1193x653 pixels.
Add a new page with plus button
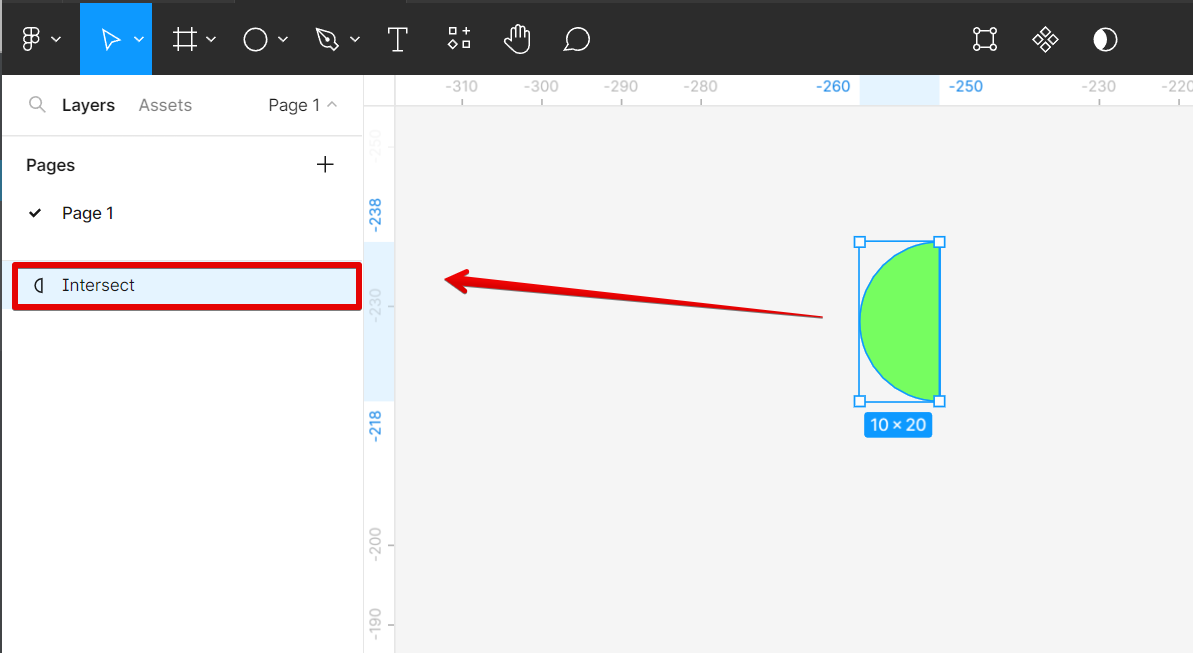click(325, 165)
